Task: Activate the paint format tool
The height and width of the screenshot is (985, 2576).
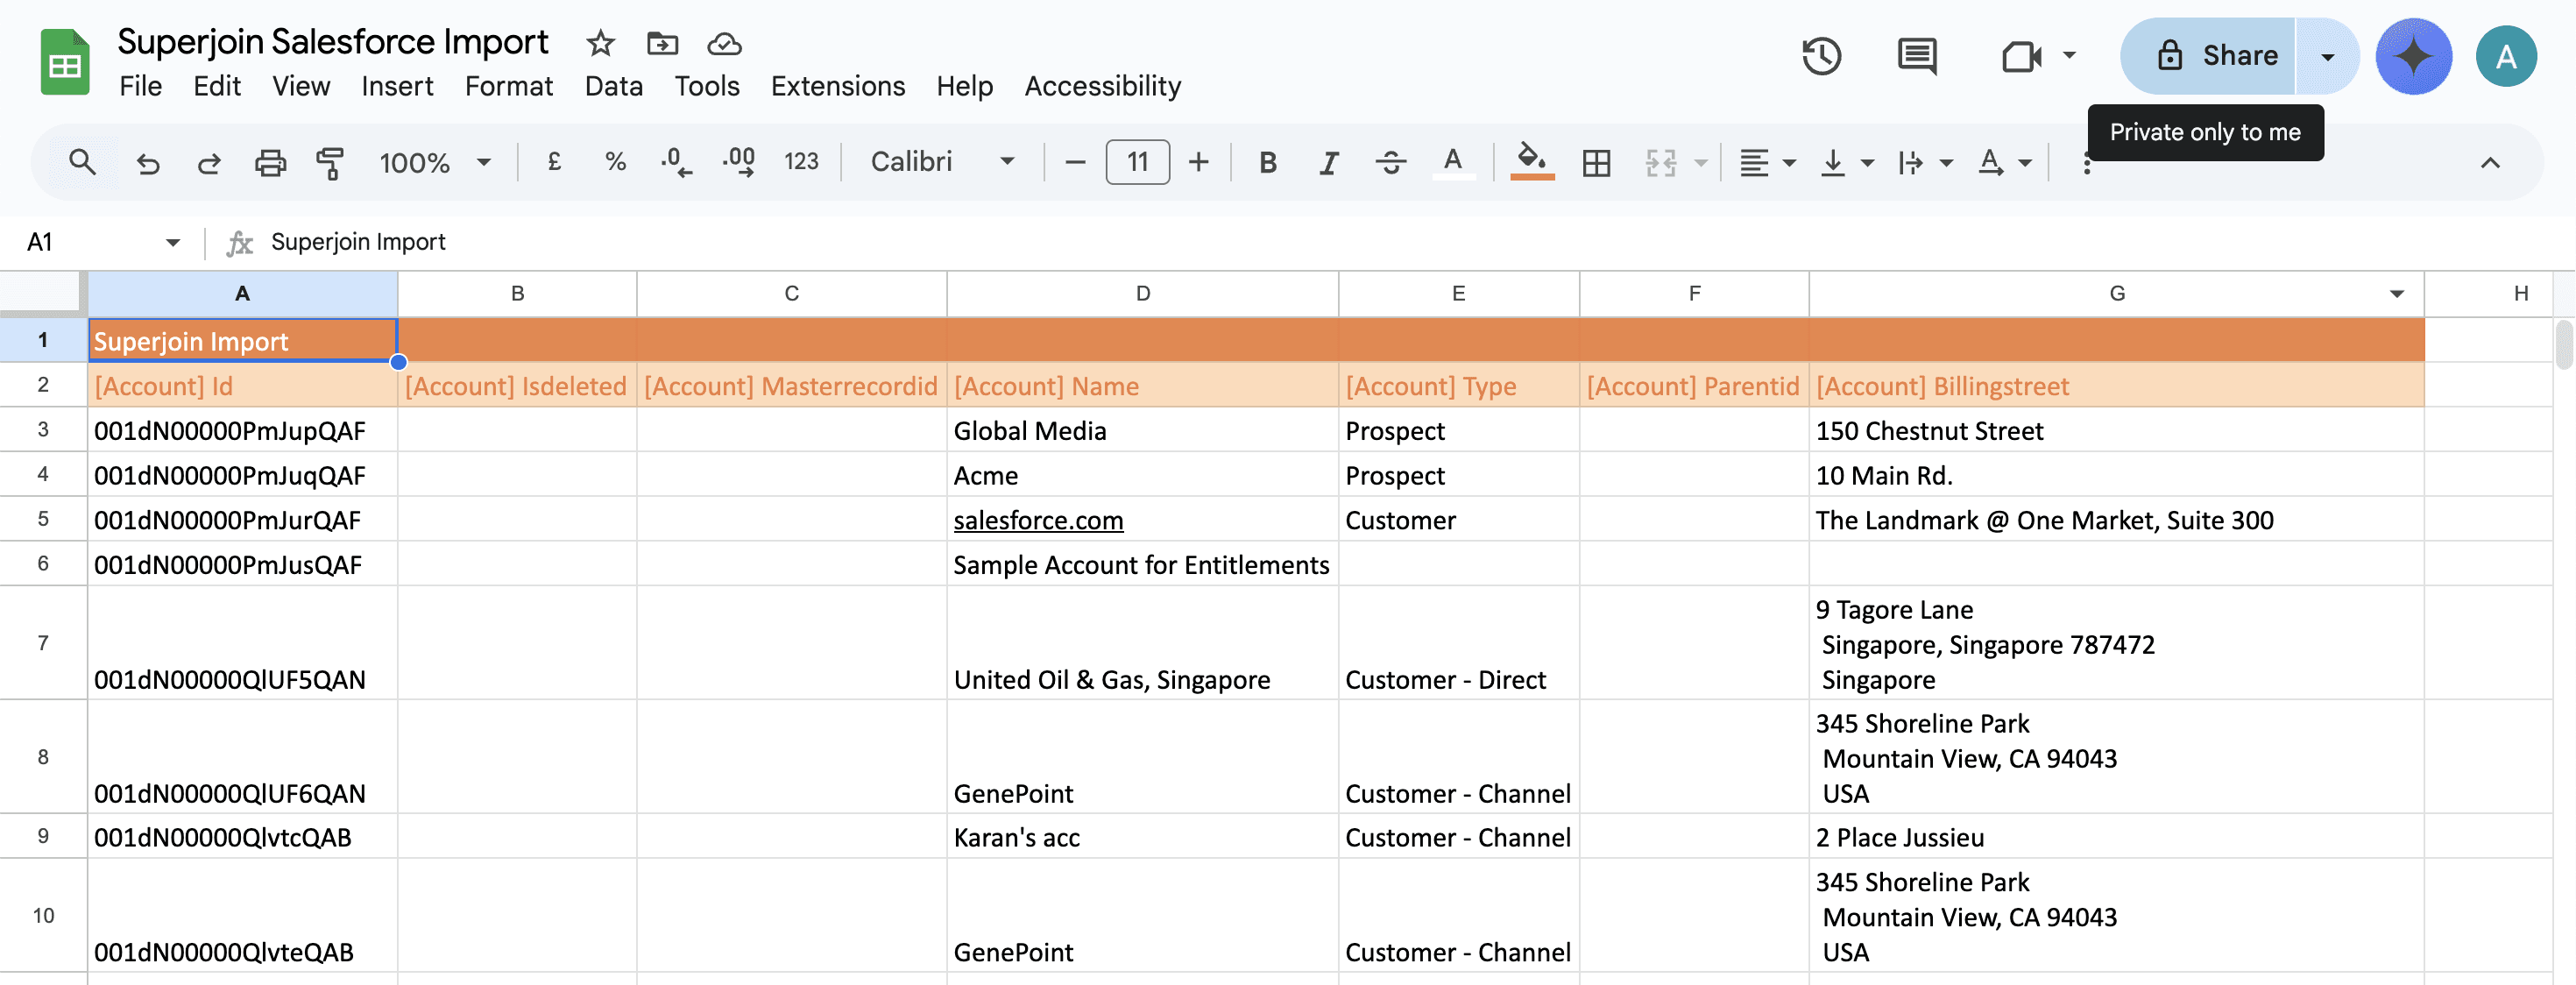Action: click(x=330, y=162)
